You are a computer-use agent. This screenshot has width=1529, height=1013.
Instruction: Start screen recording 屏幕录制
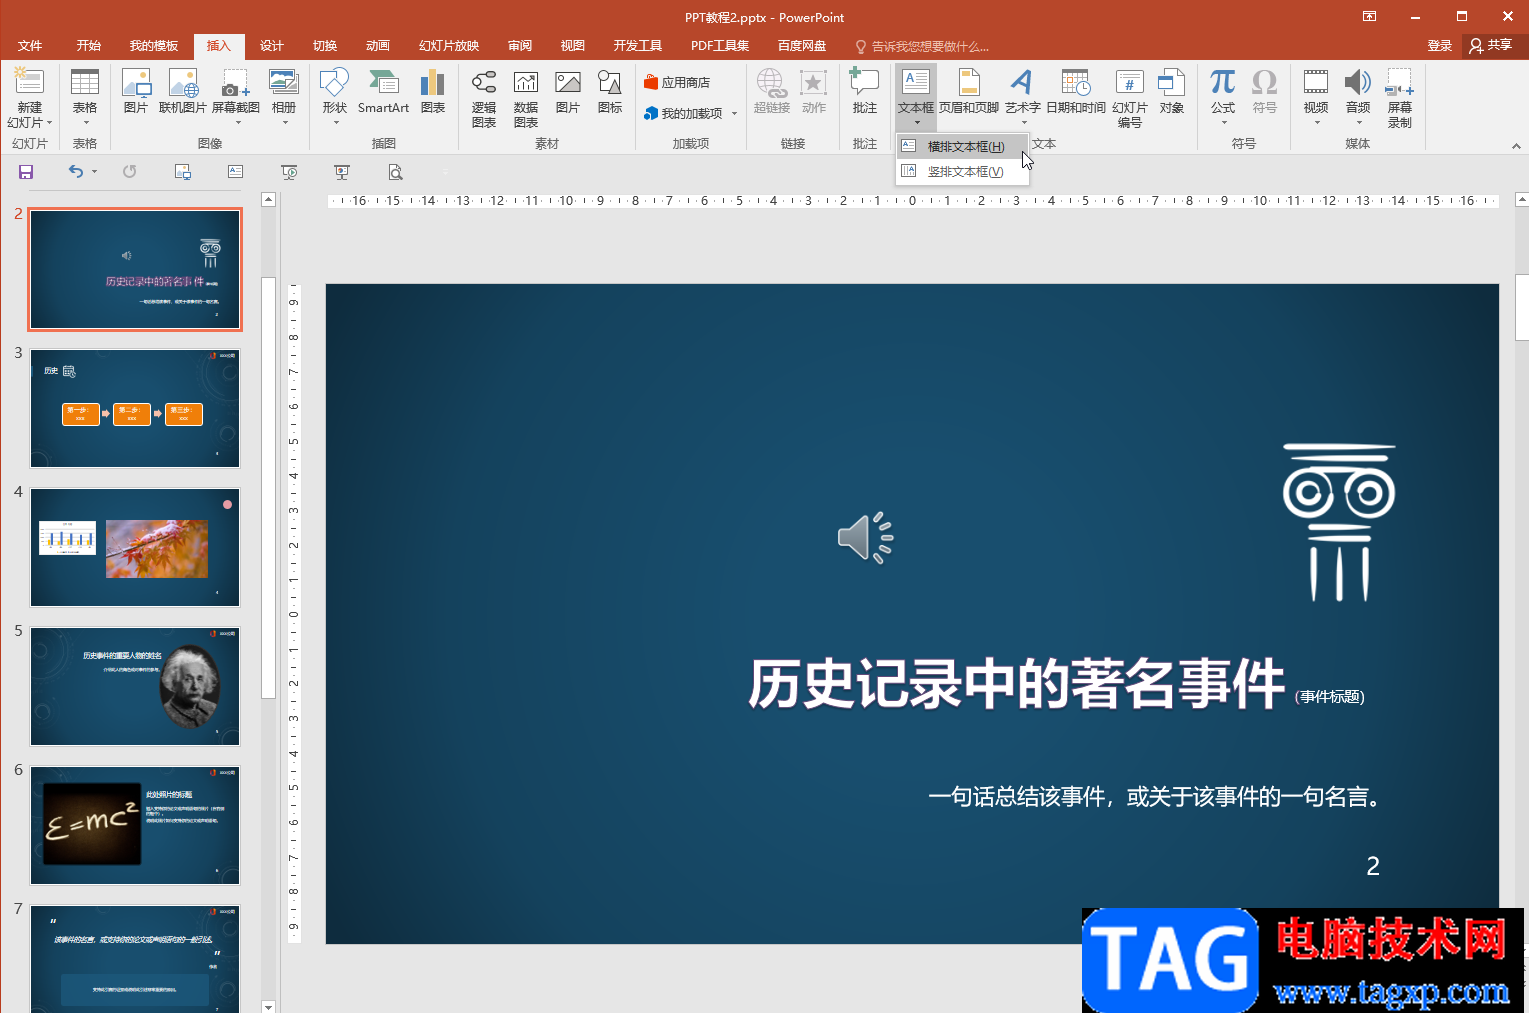[x=1400, y=99]
